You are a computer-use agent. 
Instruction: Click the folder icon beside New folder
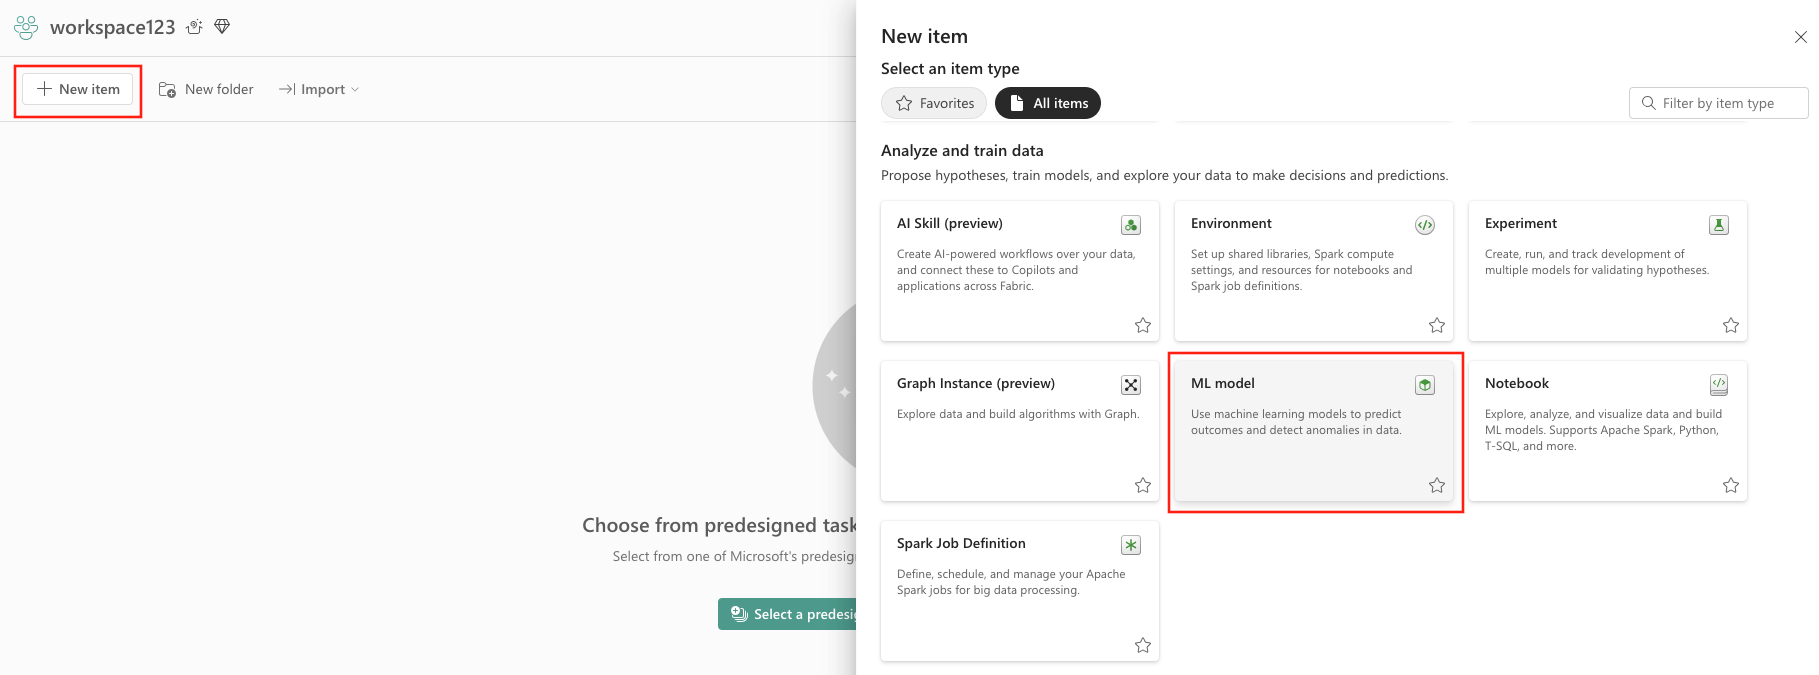(167, 89)
